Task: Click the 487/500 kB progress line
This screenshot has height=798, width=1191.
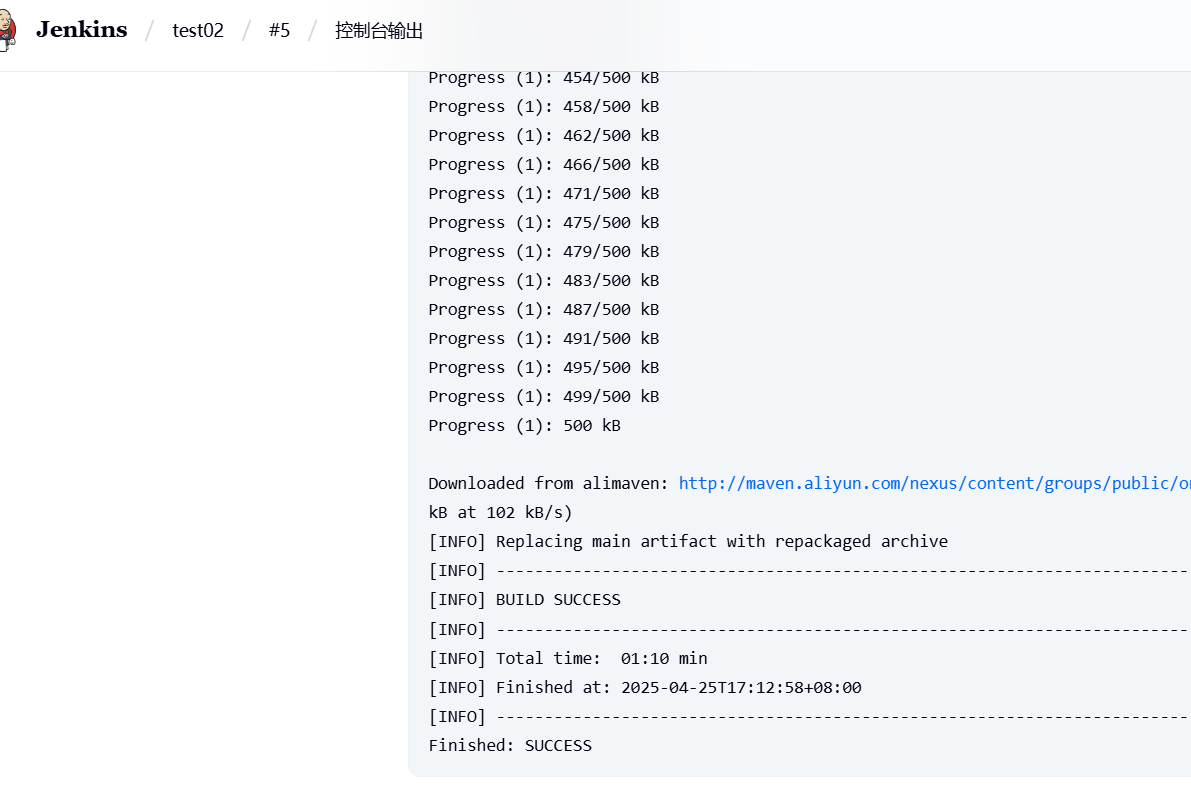Action: pos(543,309)
